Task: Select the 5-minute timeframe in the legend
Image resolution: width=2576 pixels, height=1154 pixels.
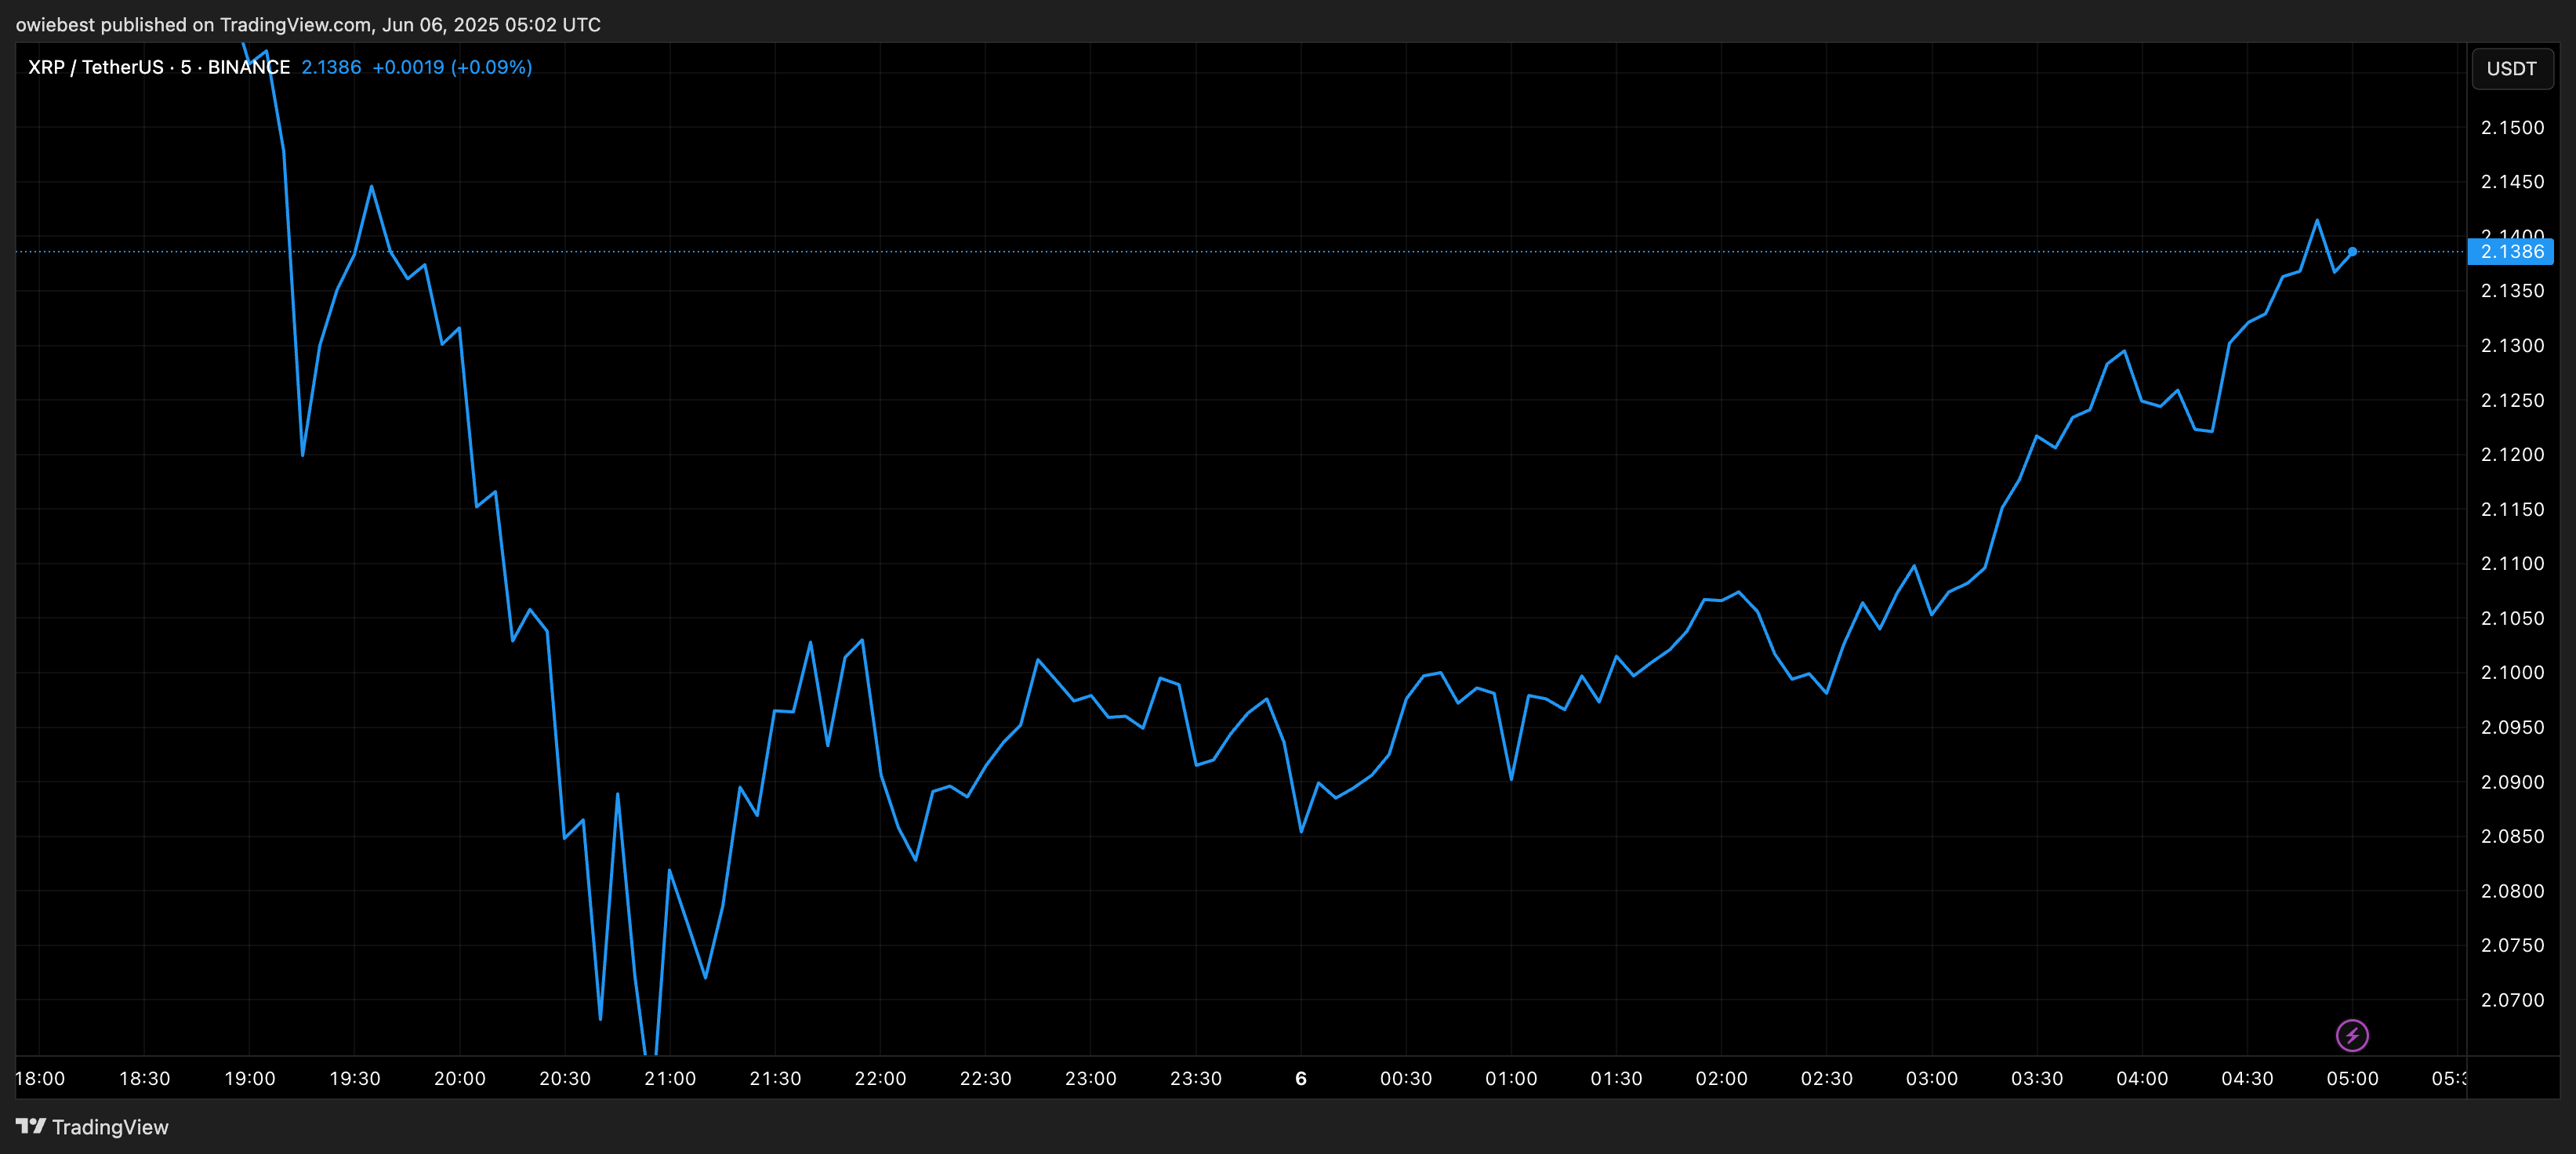Action: [186, 67]
